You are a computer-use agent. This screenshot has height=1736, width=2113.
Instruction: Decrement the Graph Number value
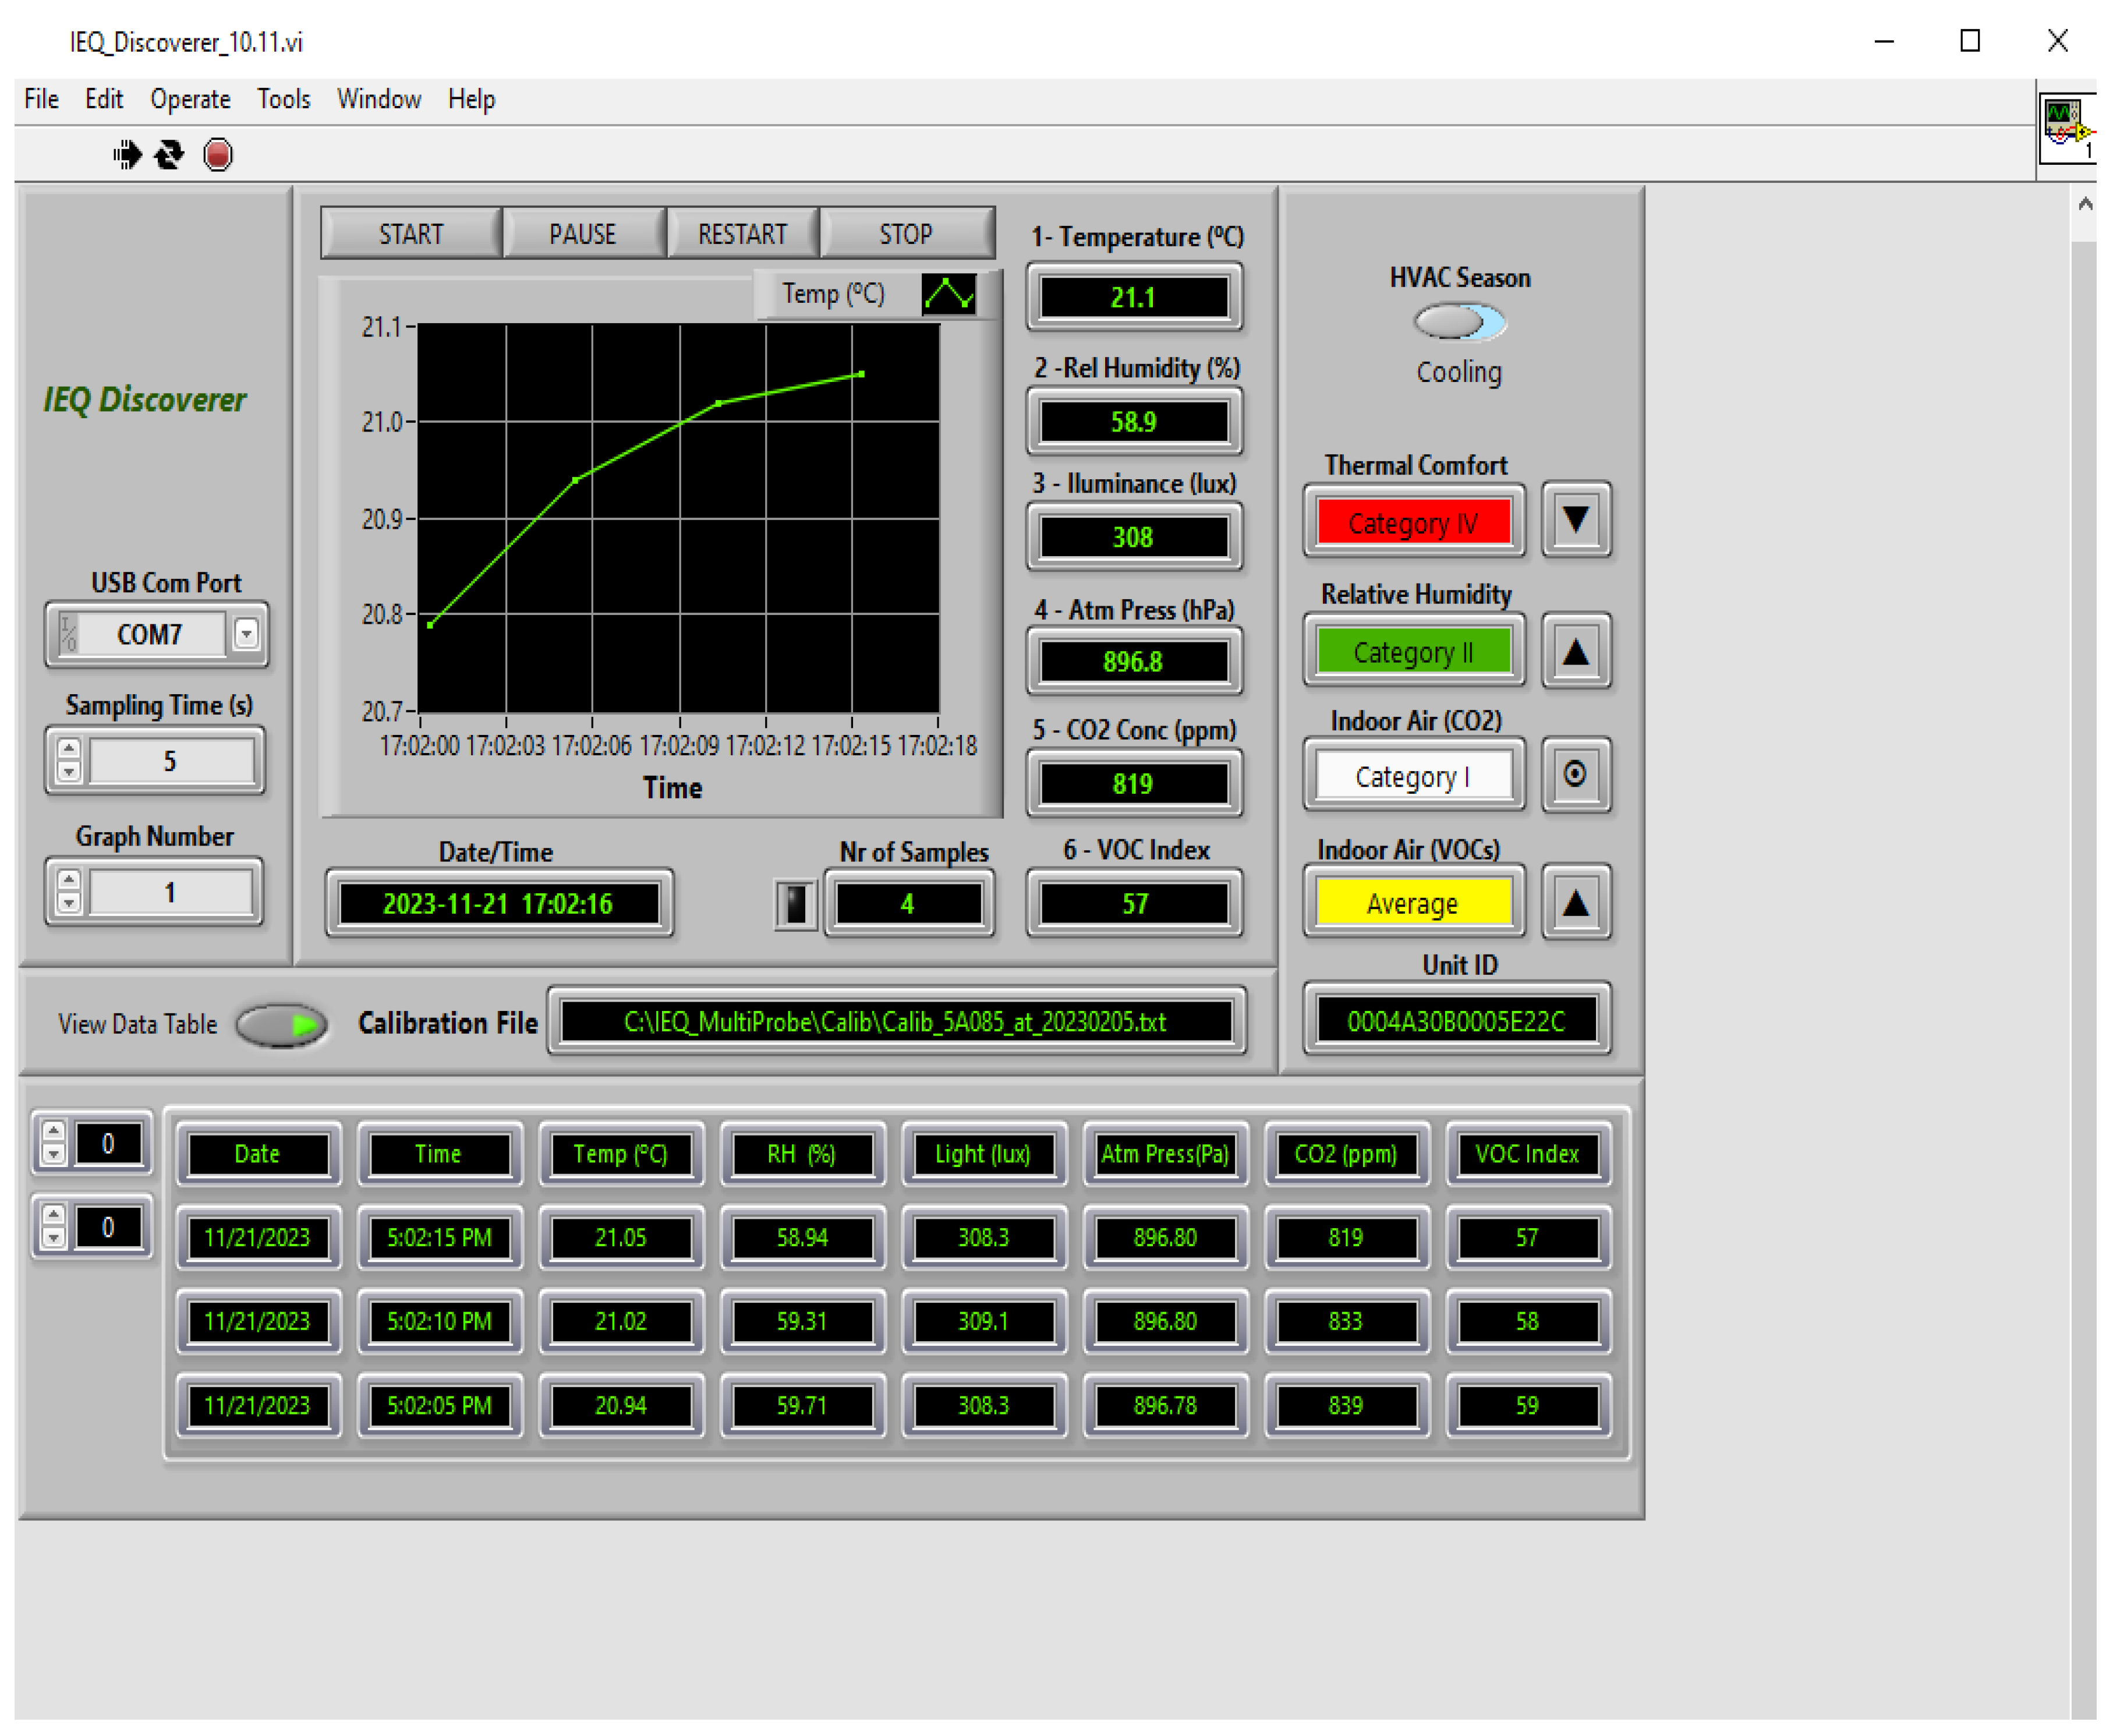68,903
